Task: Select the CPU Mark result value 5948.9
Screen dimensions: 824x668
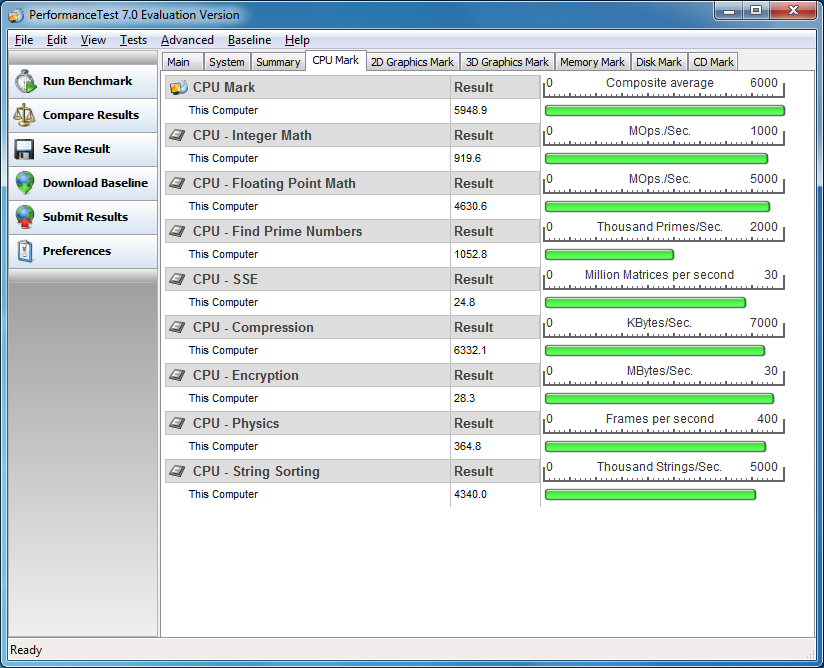Action: coord(470,110)
